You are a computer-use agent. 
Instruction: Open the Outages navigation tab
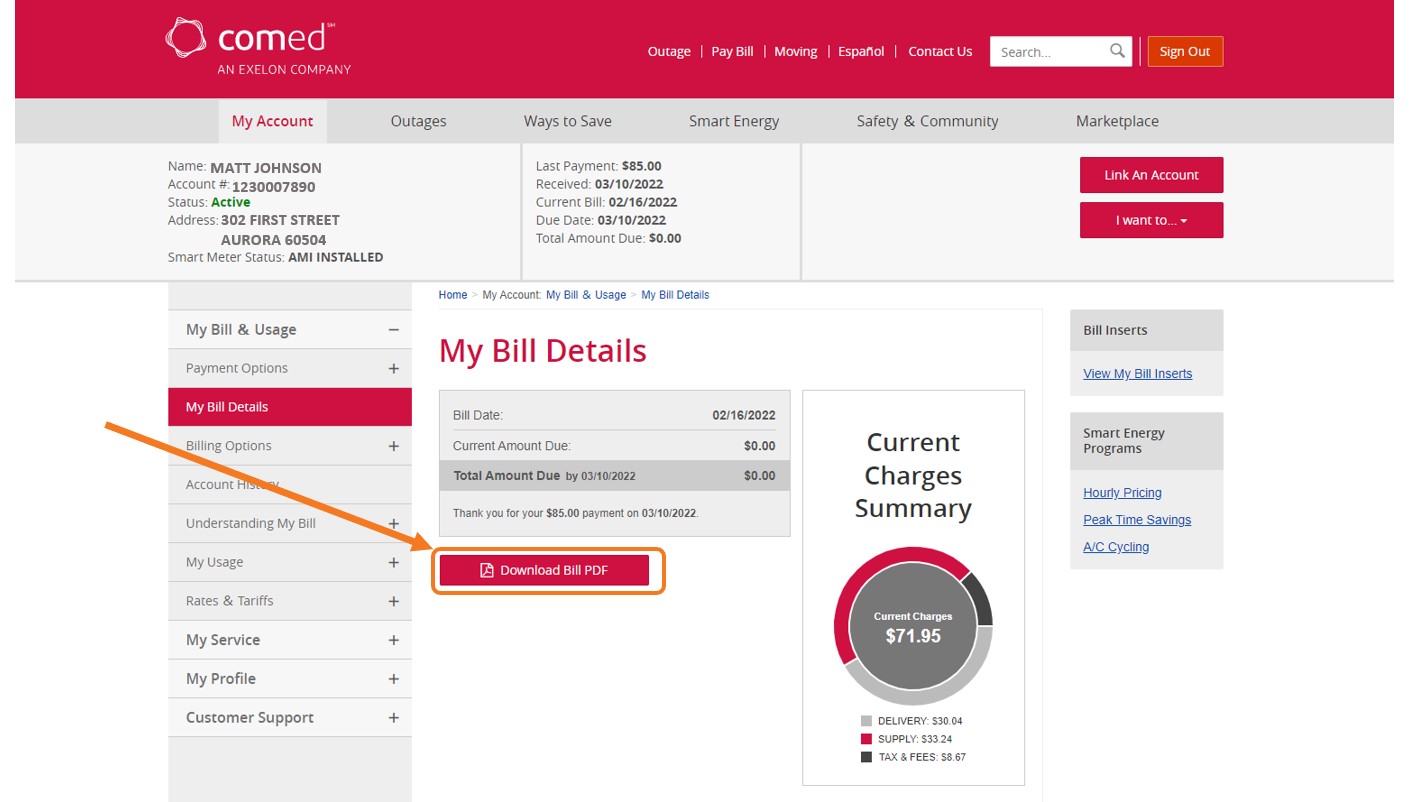(418, 121)
